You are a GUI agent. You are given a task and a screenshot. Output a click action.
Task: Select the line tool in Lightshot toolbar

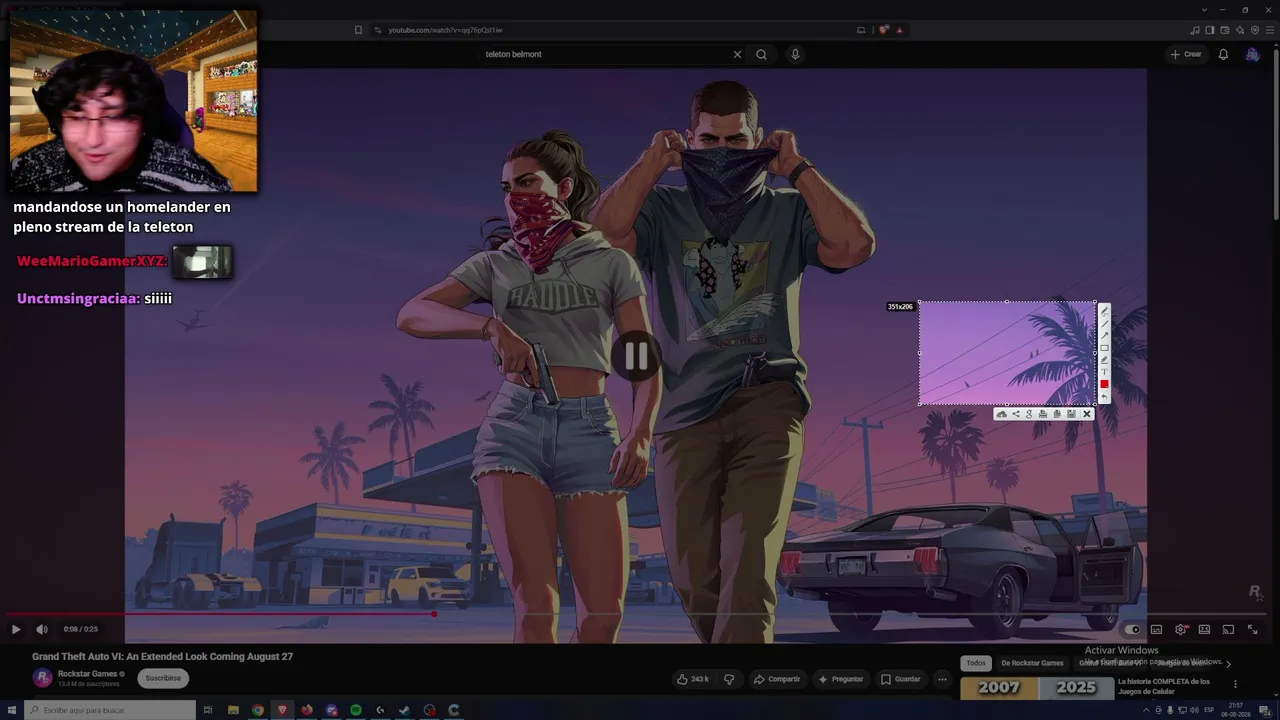pyautogui.click(x=1104, y=324)
